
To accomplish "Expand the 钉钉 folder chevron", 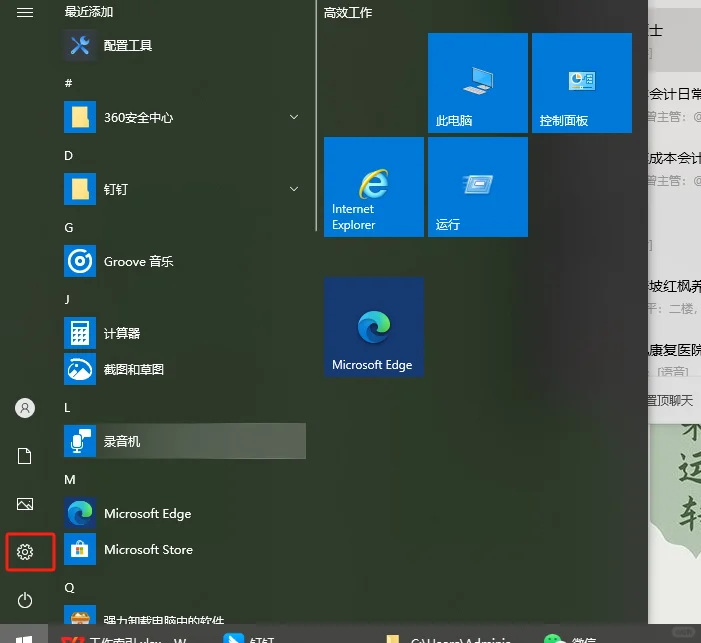I will pos(294,189).
